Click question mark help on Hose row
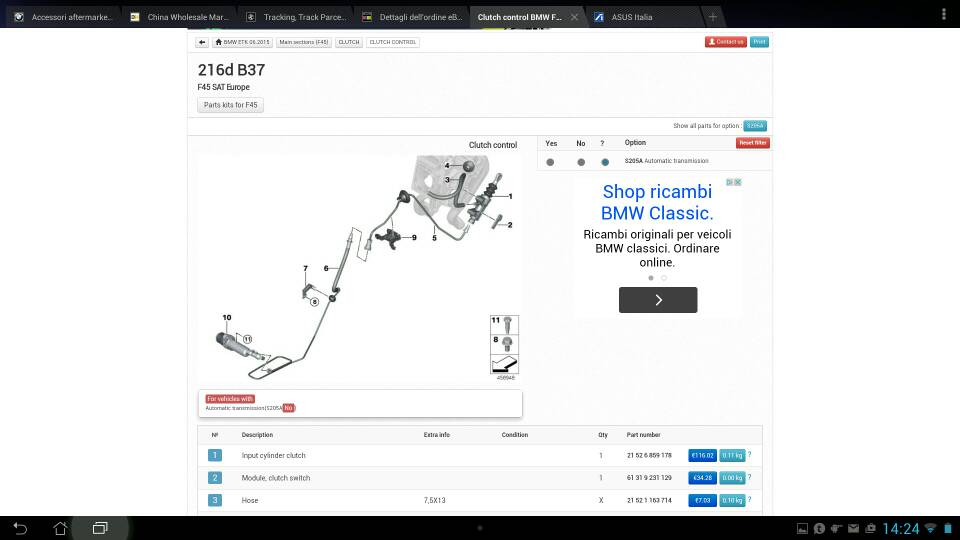960x540 pixels. pos(749,500)
